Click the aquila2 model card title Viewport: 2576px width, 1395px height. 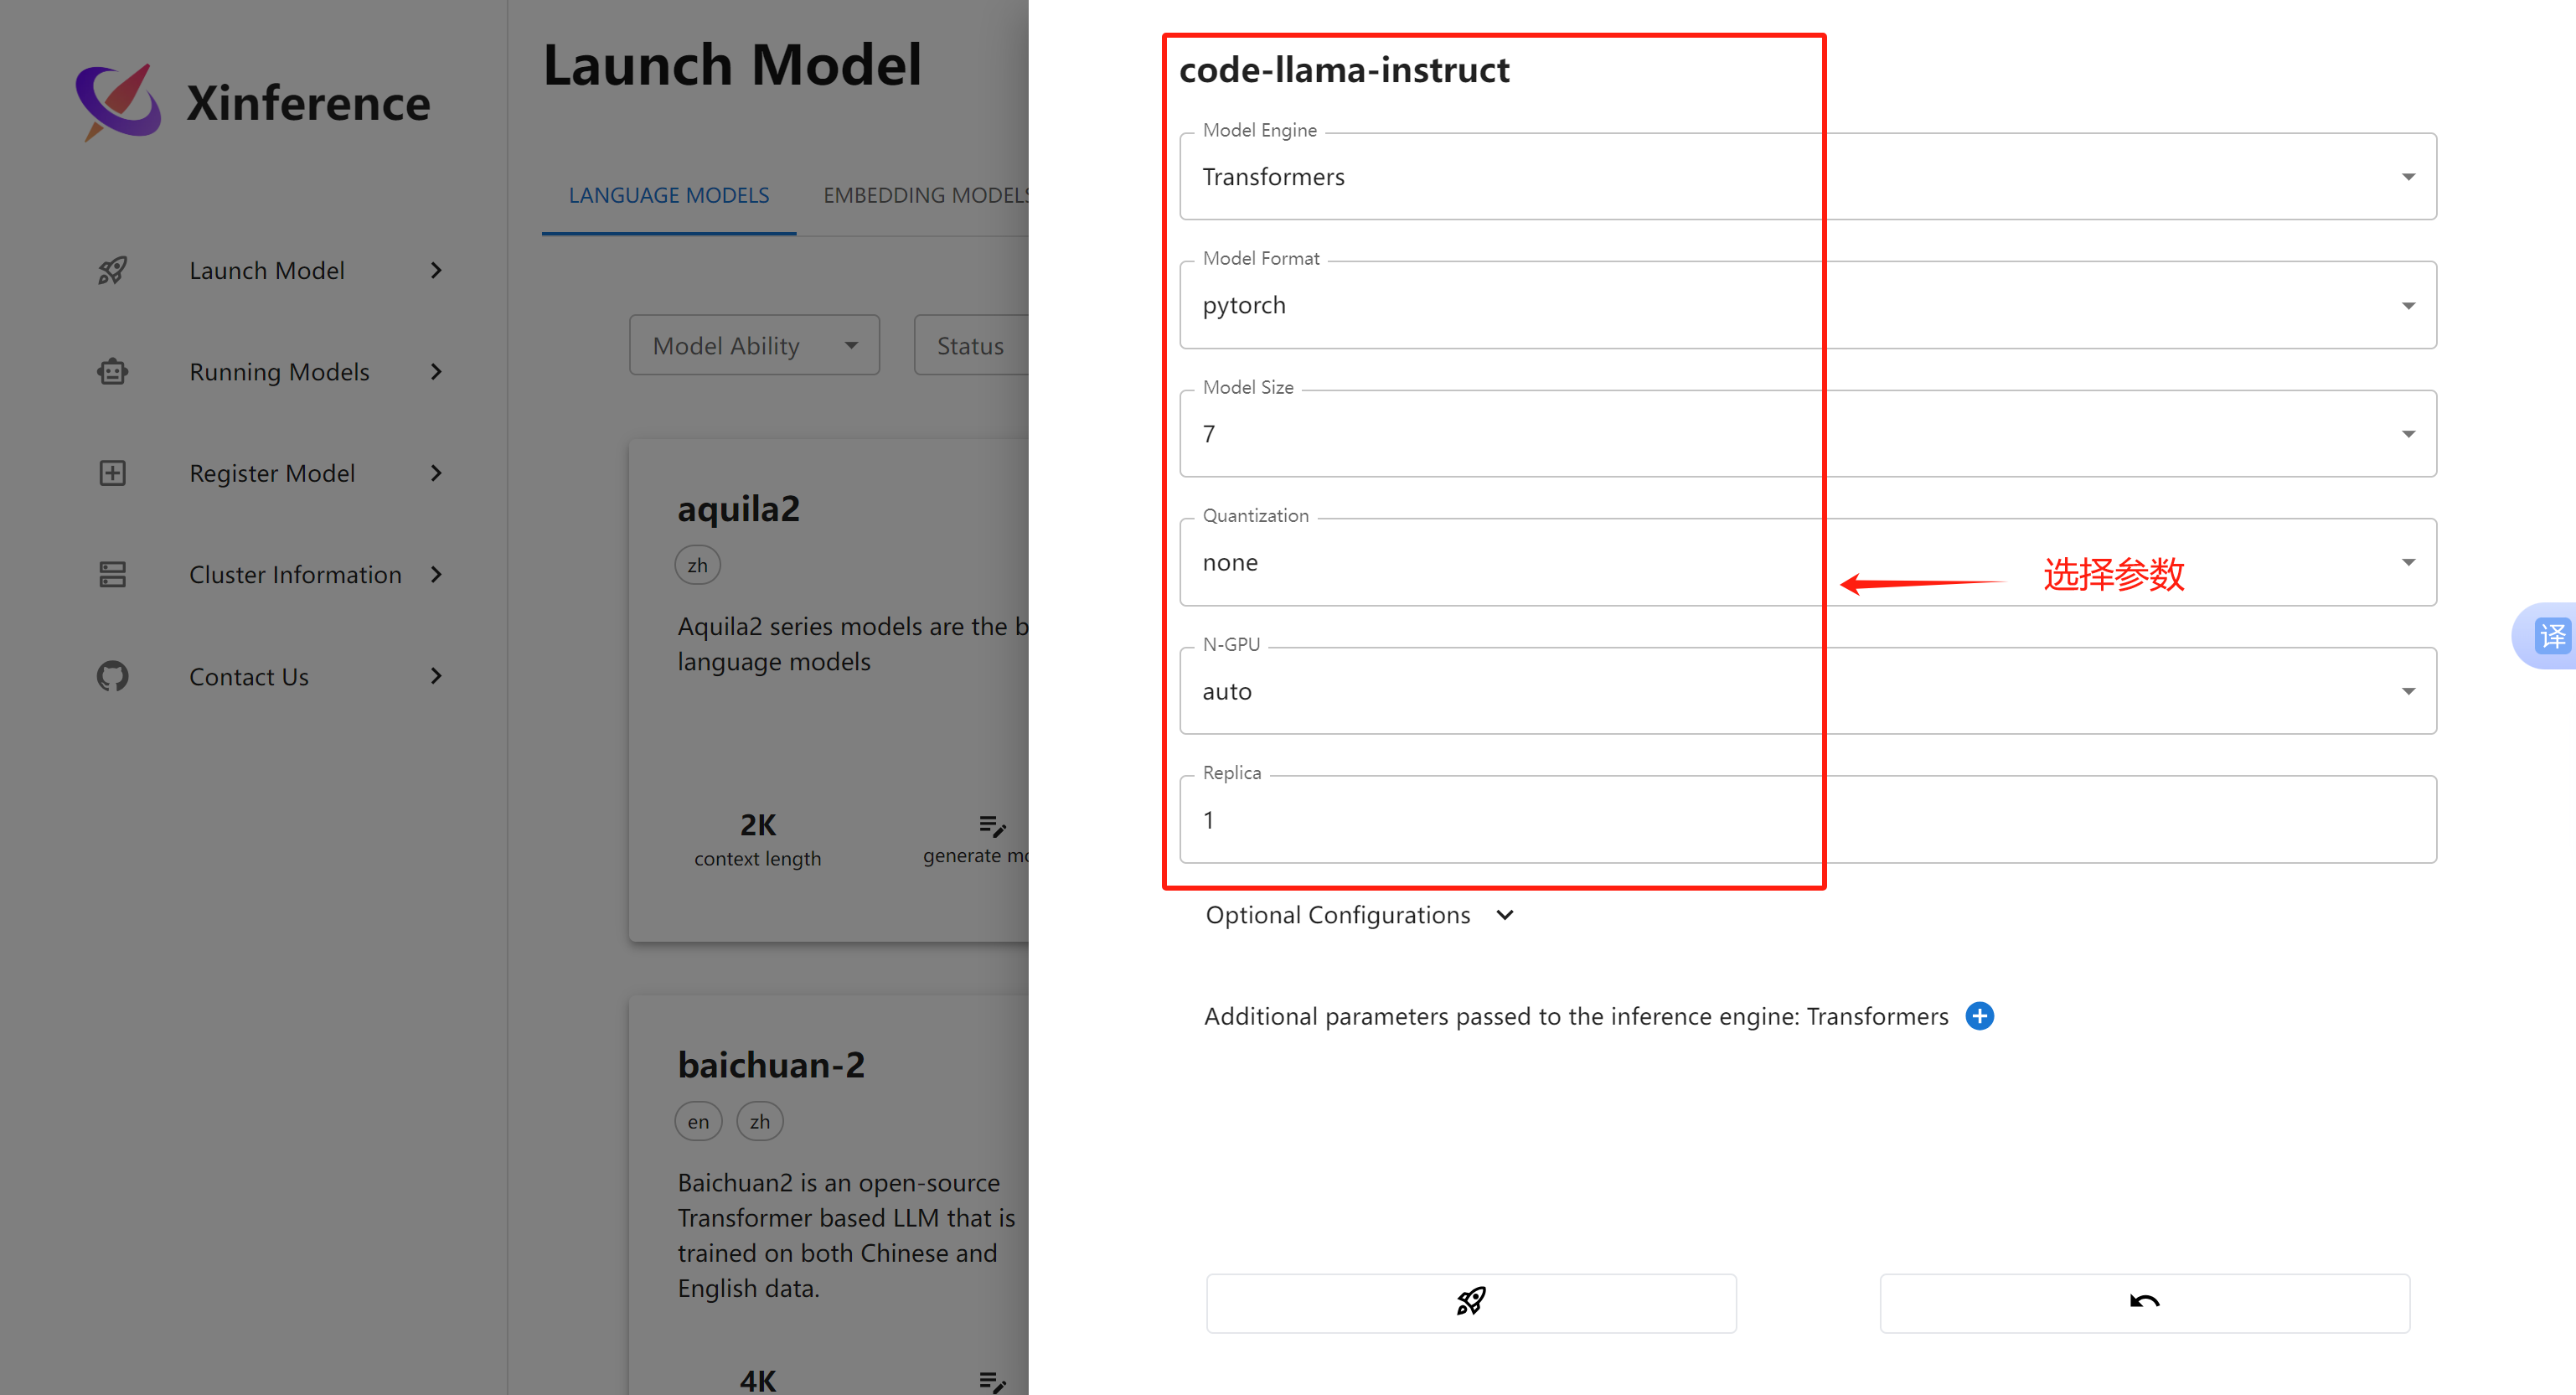point(739,508)
